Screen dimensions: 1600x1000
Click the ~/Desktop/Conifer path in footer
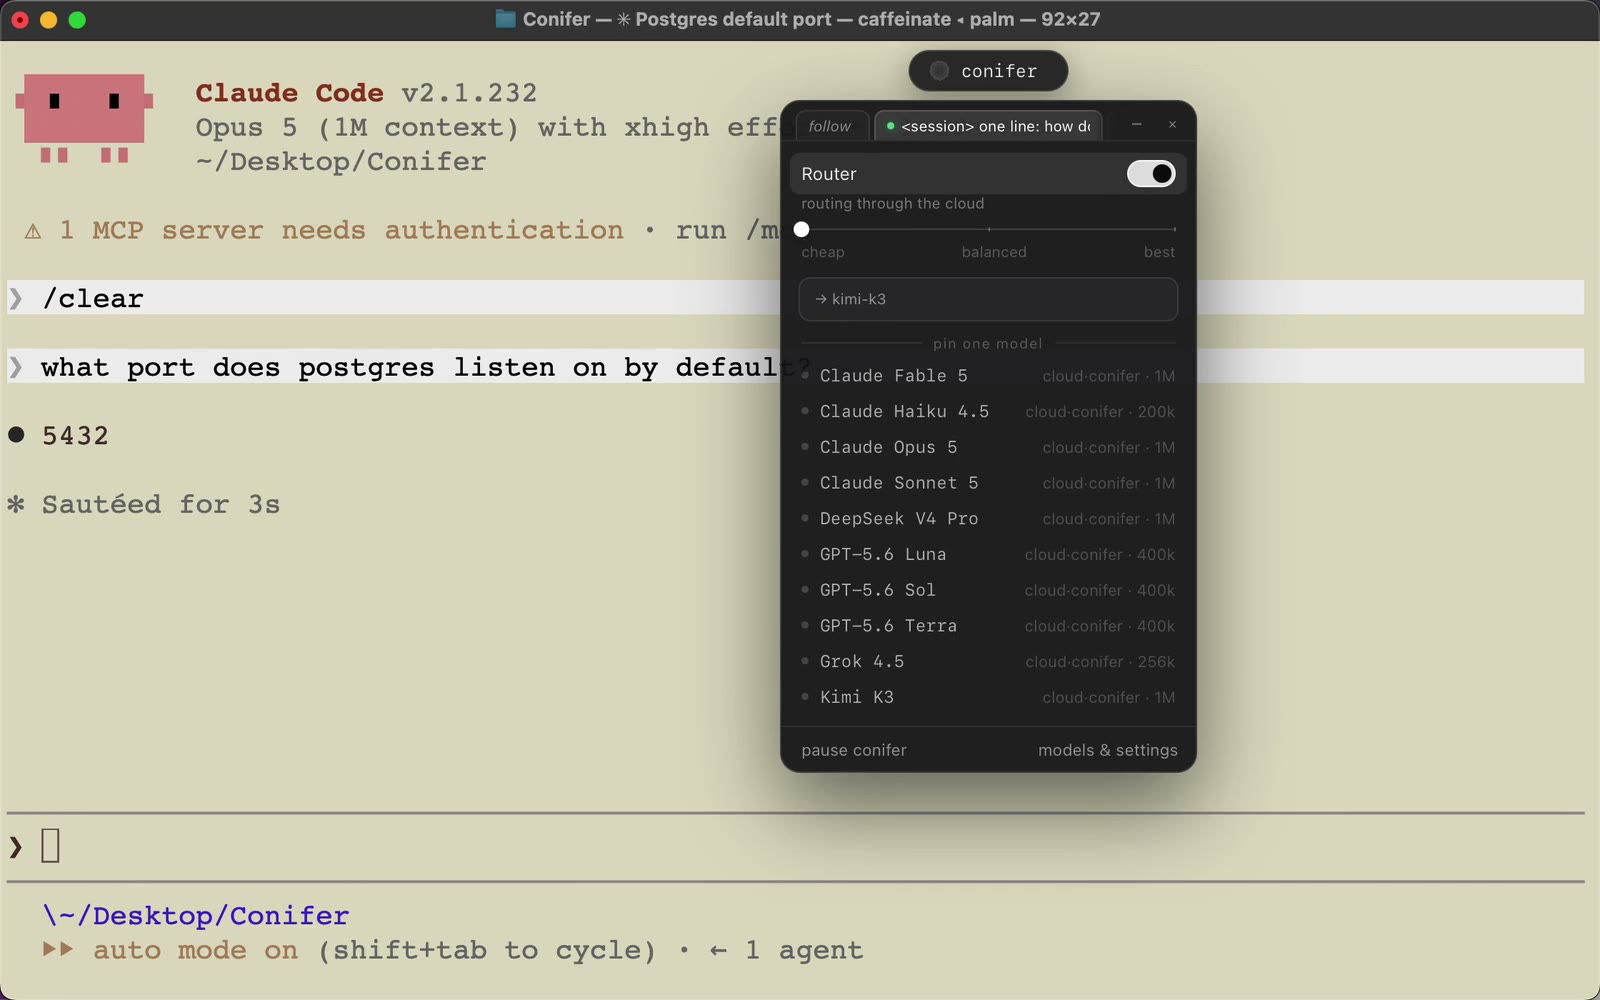click(x=196, y=915)
